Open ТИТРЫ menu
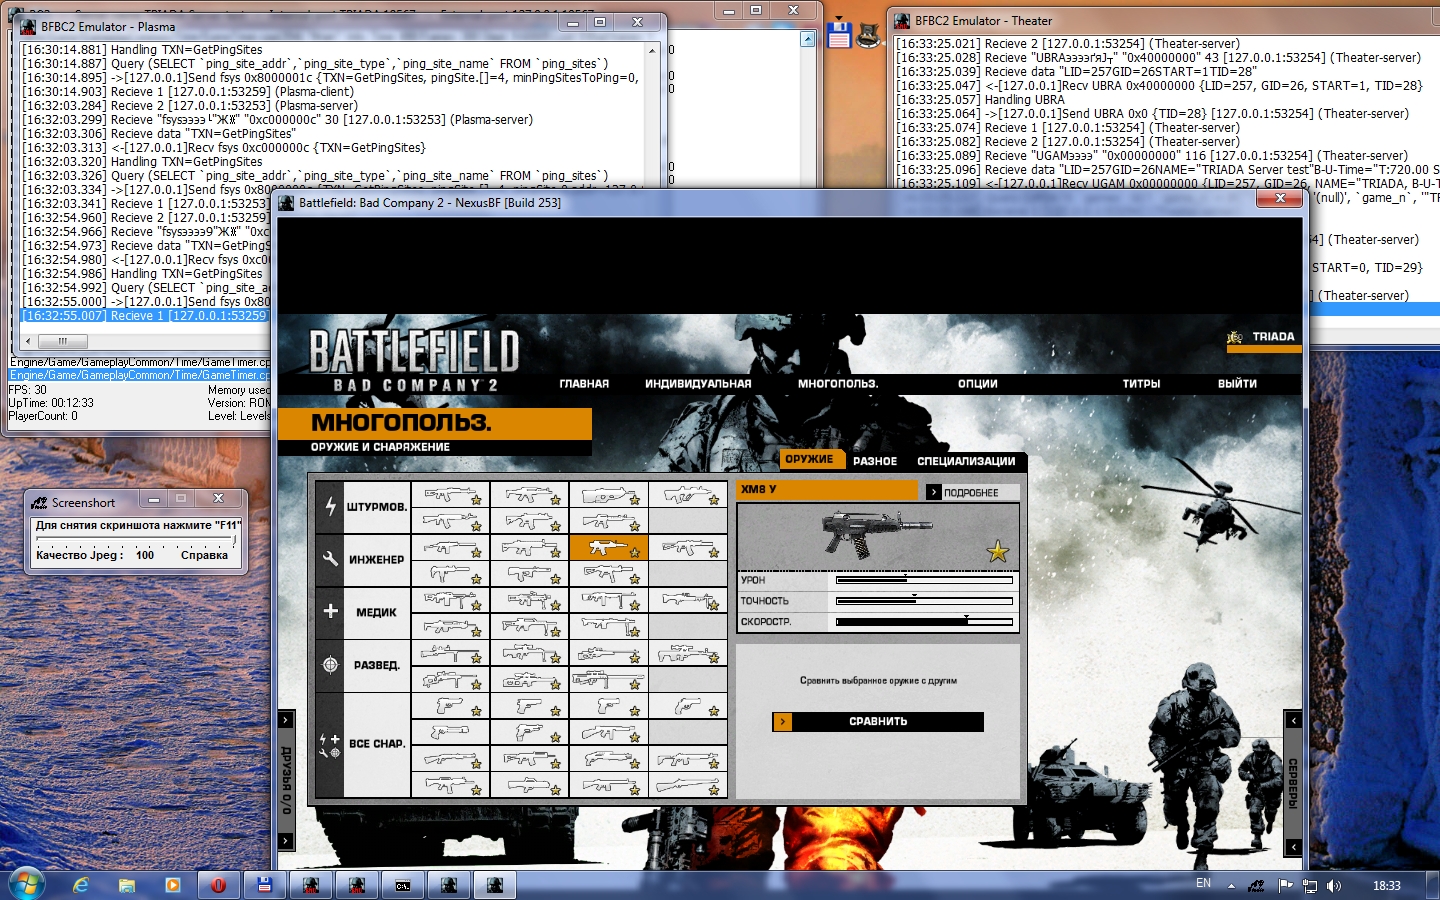Screen dimensions: 1440x900 pos(1141,384)
